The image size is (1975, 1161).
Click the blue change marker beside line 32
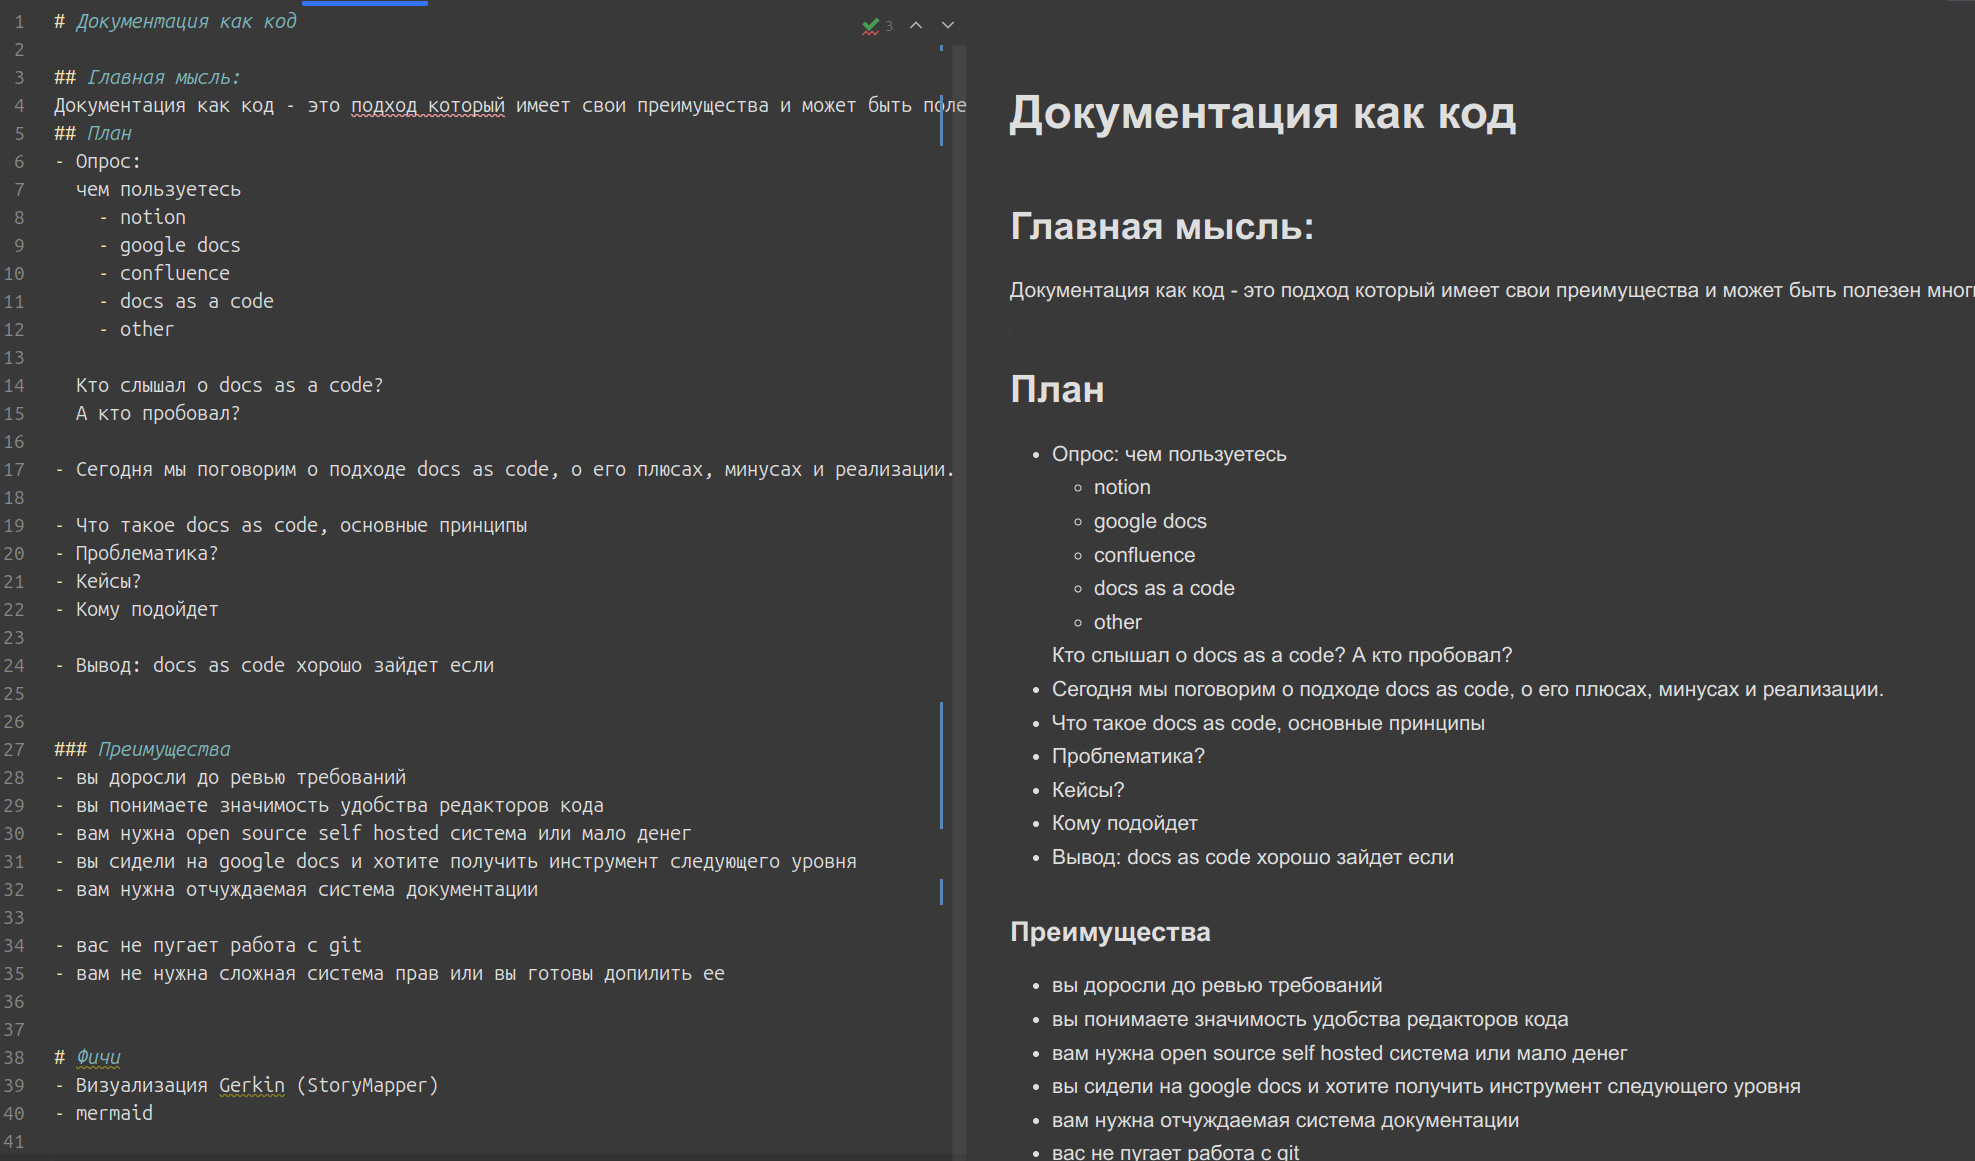[941, 890]
